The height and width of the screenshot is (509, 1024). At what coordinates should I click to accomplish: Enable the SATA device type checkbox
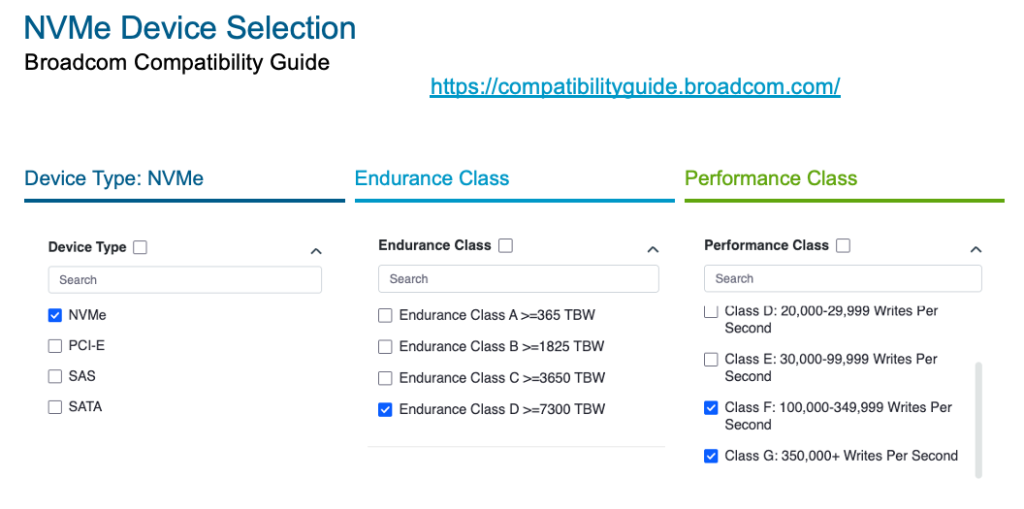(55, 407)
